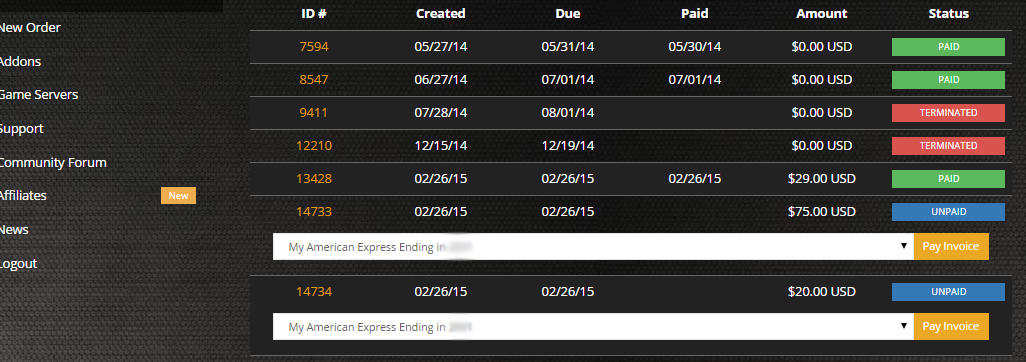The width and height of the screenshot is (1026, 362).
Task: Pay Invoice for the $20.00 invoice
Action: (x=951, y=327)
